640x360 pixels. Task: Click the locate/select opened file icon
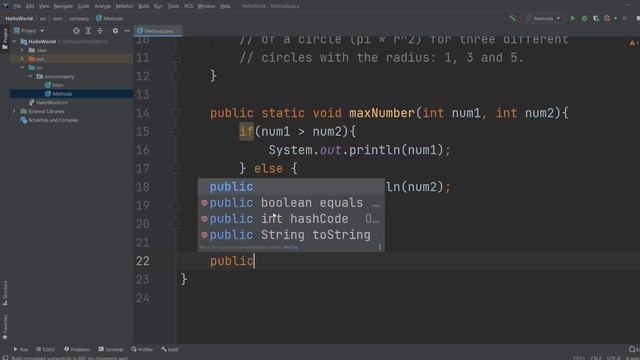[x=76, y=31]
